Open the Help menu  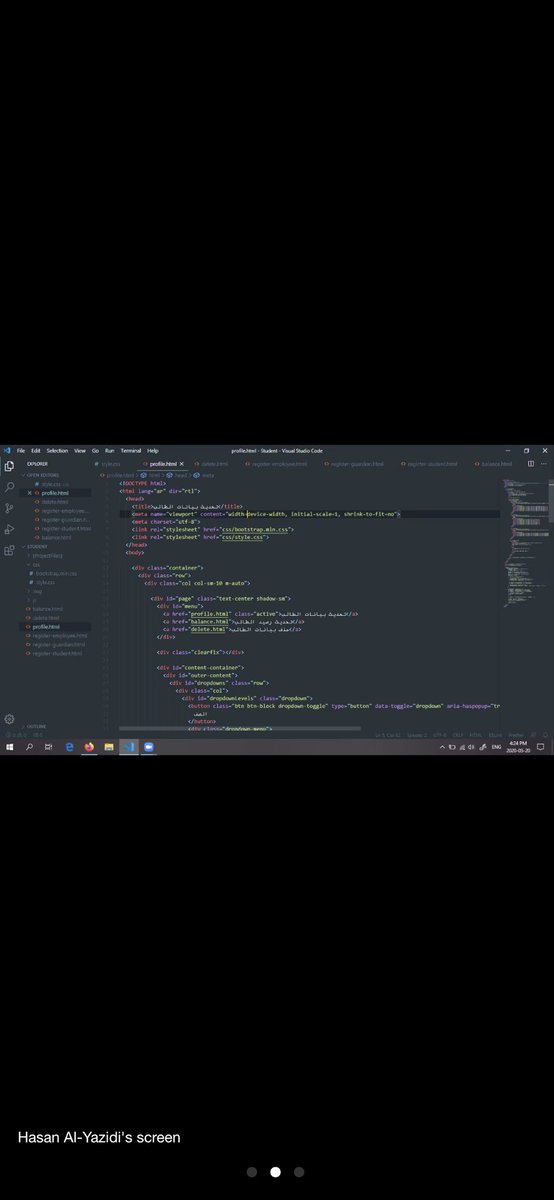(153, 451)
